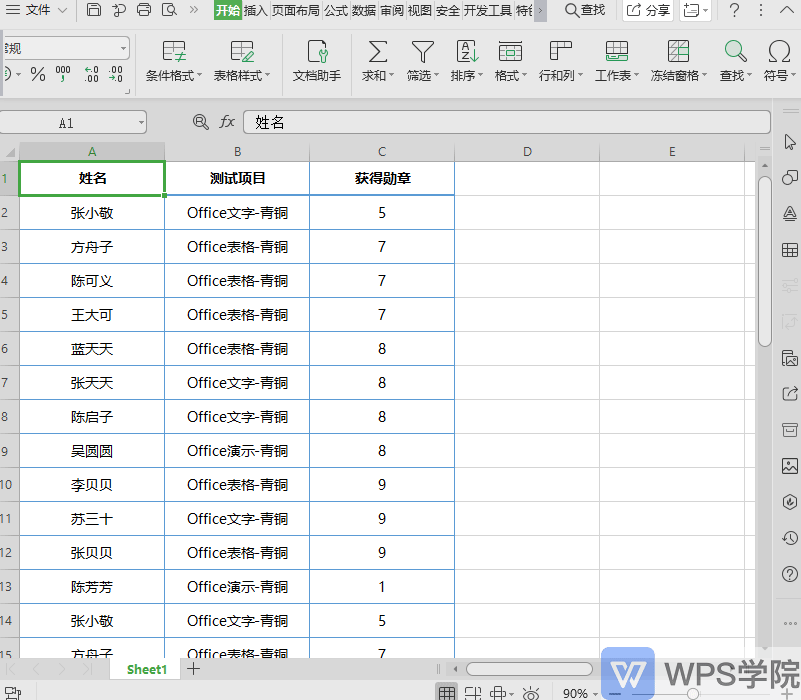The height and width of the screenshot is (700, 801).
Task: Open the number format combo box
Action: point(65,49)
